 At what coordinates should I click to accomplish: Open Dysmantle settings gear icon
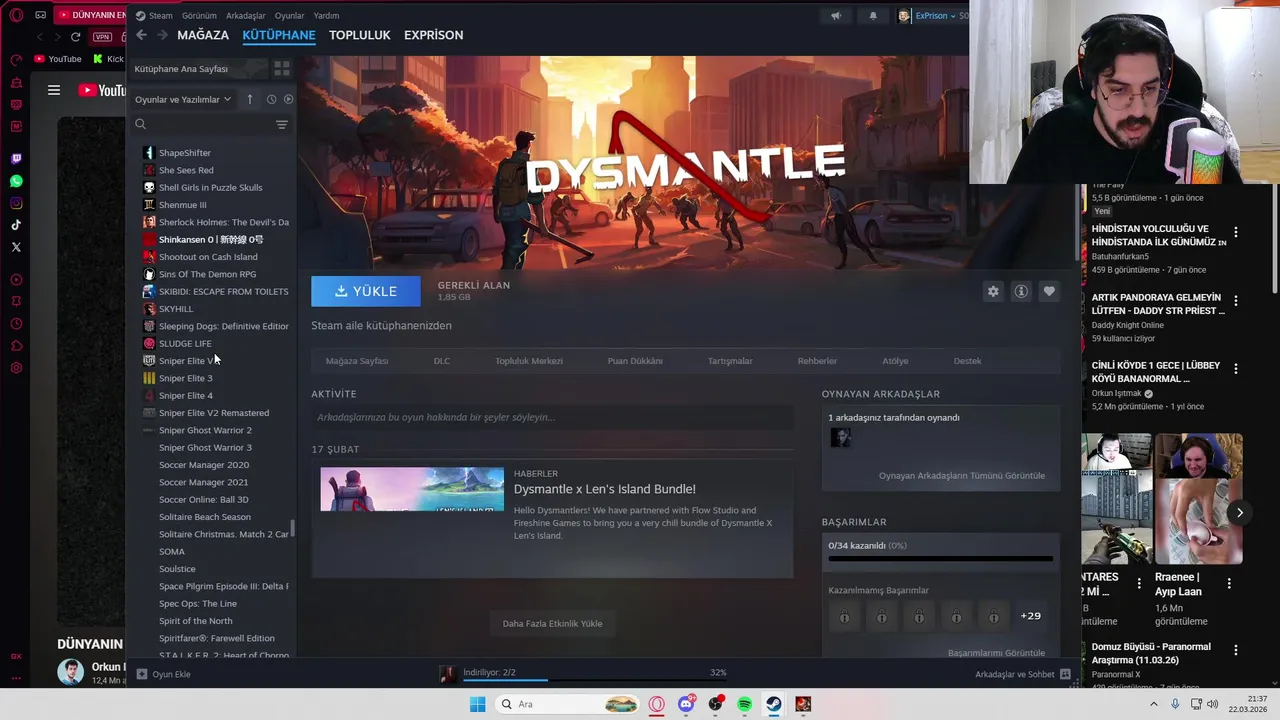click(x=993, y=291)
